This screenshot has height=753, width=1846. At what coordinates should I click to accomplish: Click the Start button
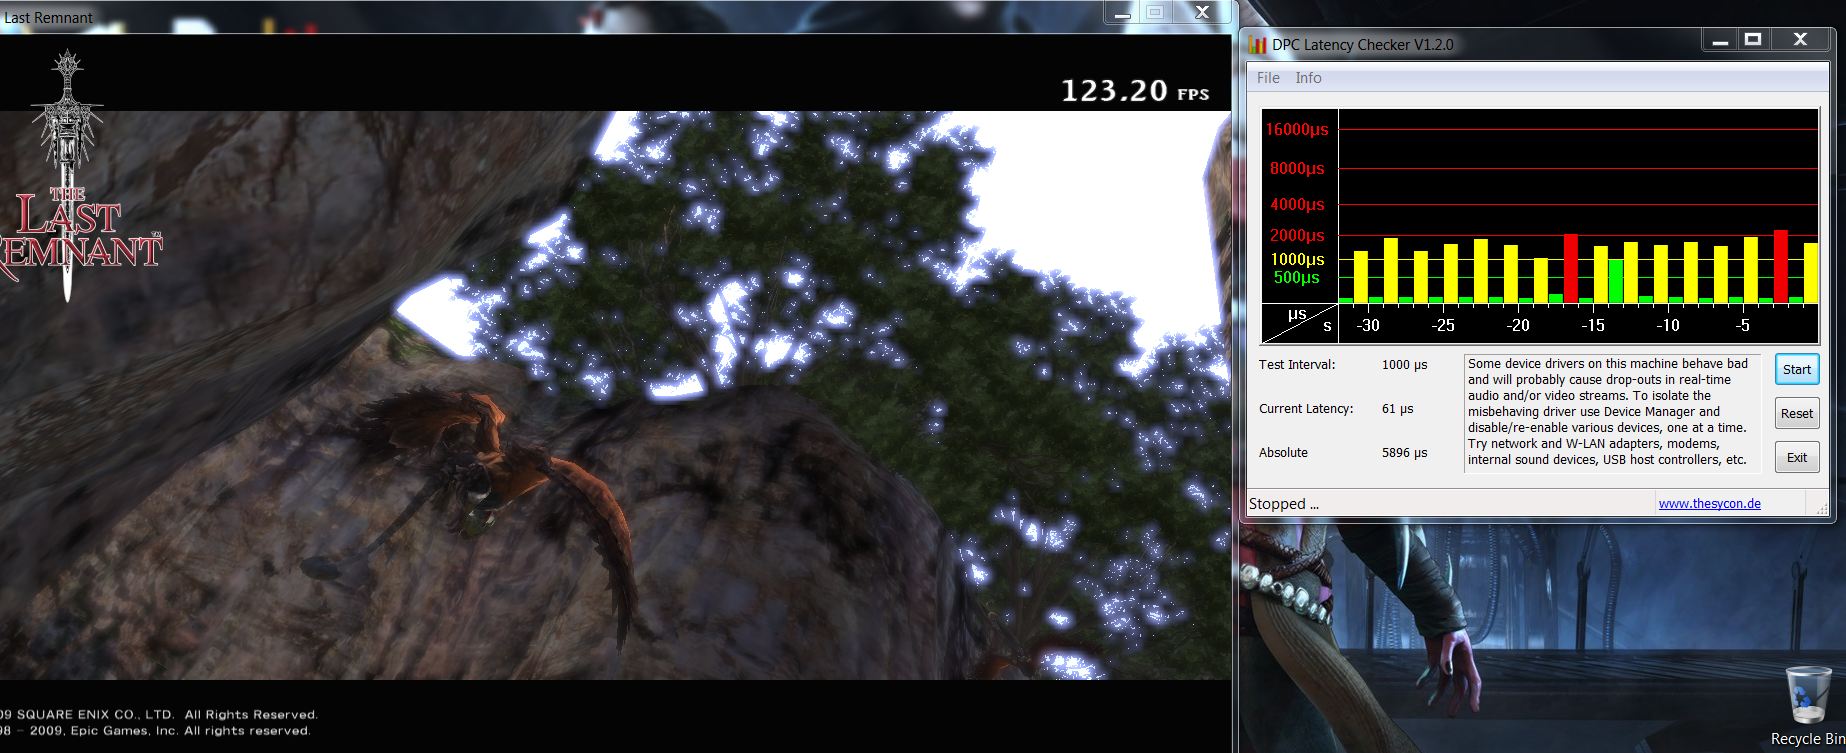[1796, 369]
